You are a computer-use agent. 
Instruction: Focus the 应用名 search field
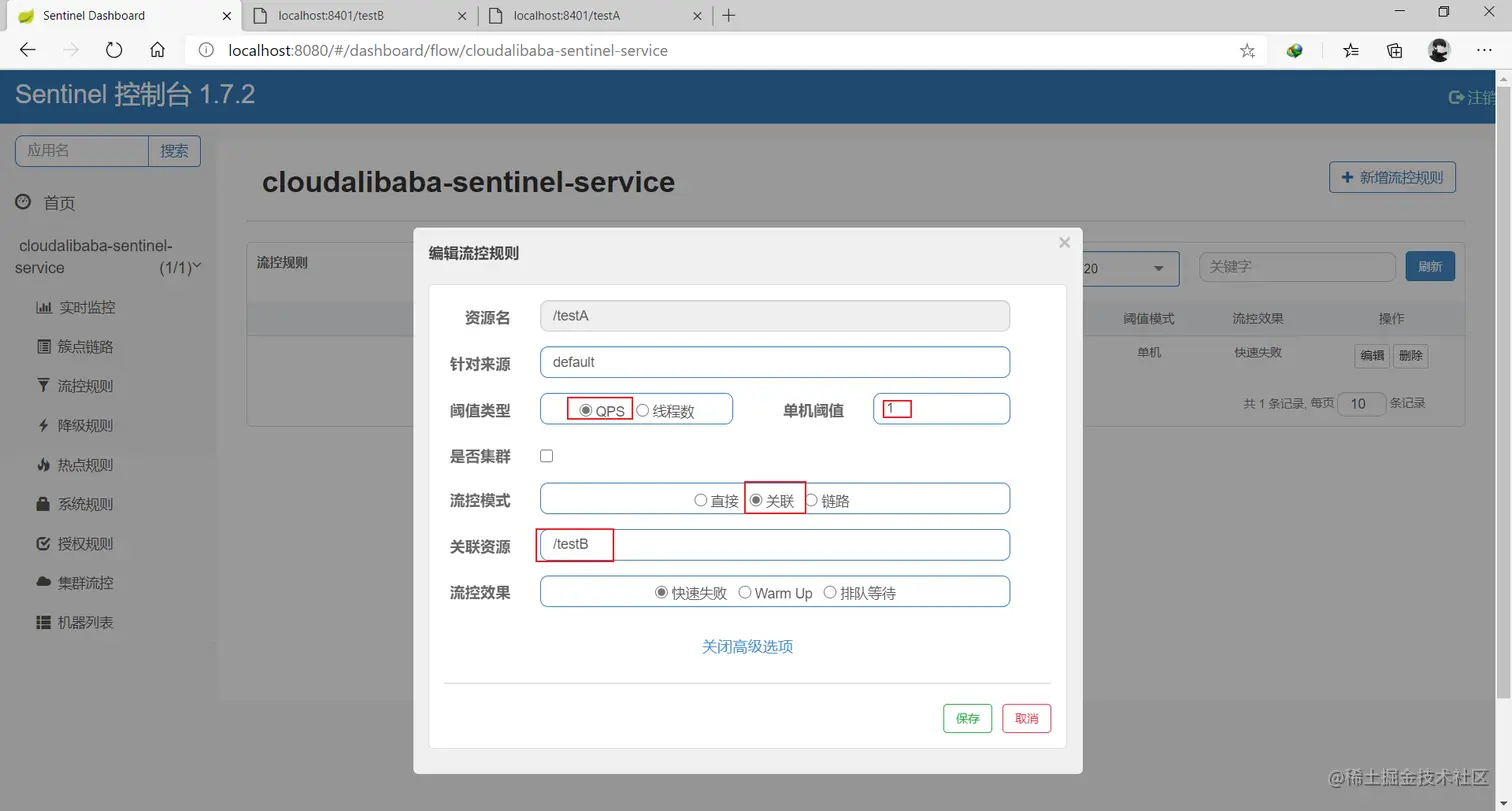click(82, 151)
